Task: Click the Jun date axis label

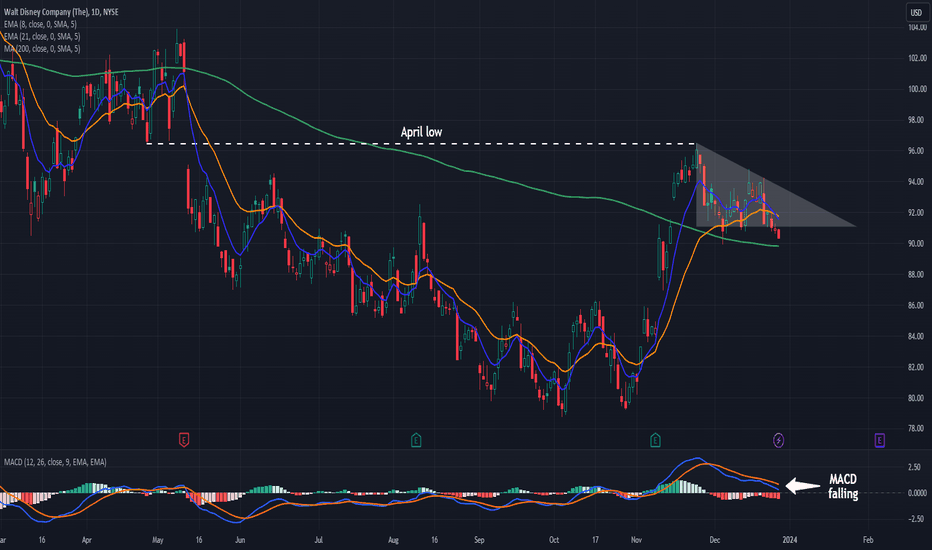Action: tap(240, 540)
